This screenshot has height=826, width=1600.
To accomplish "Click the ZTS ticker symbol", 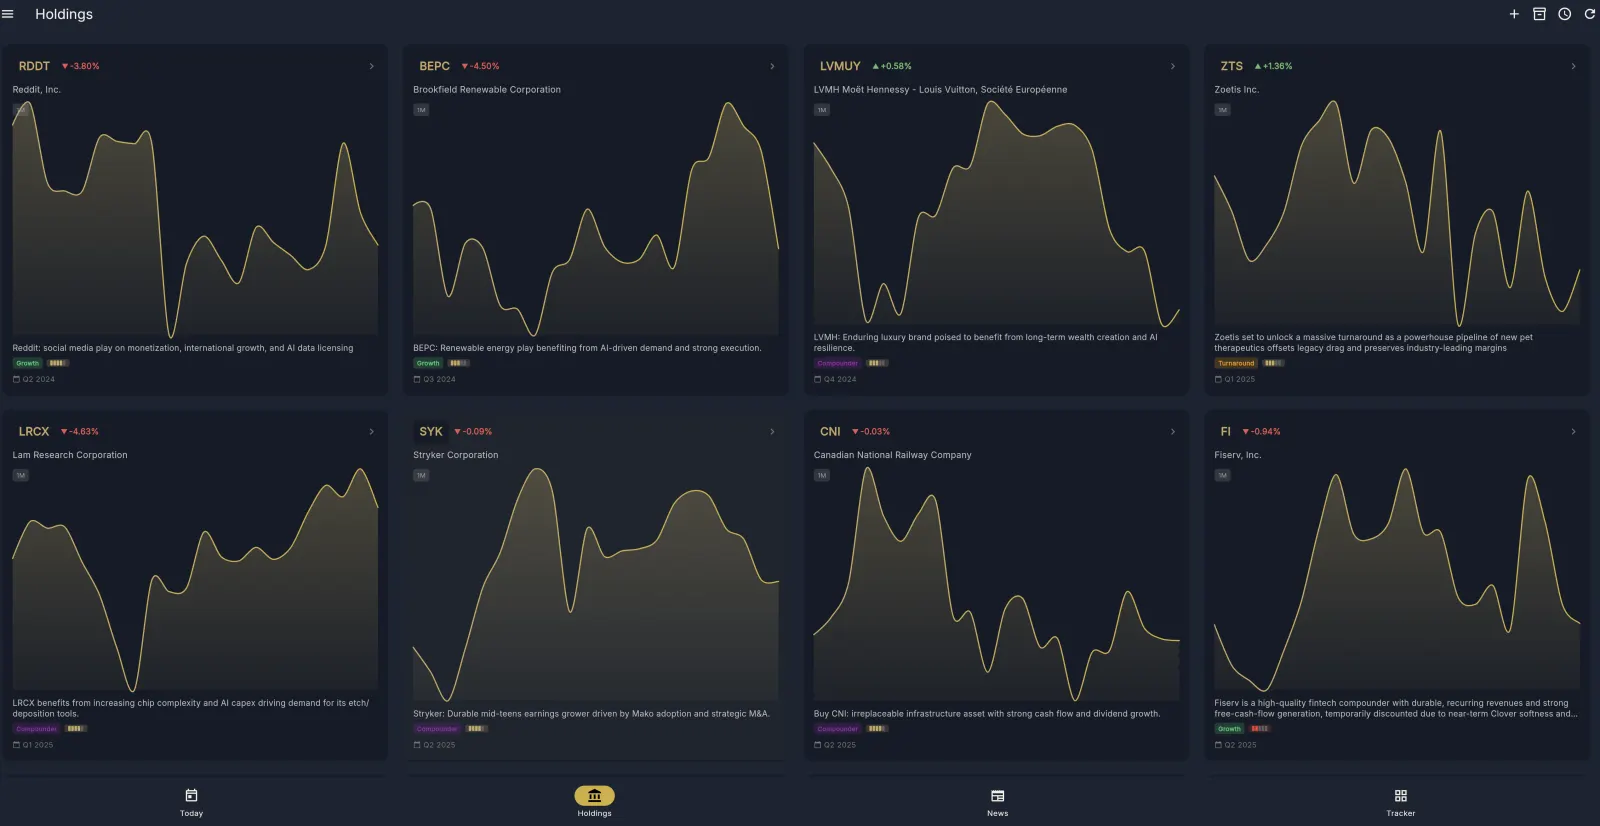I will tap(1231, 66).
